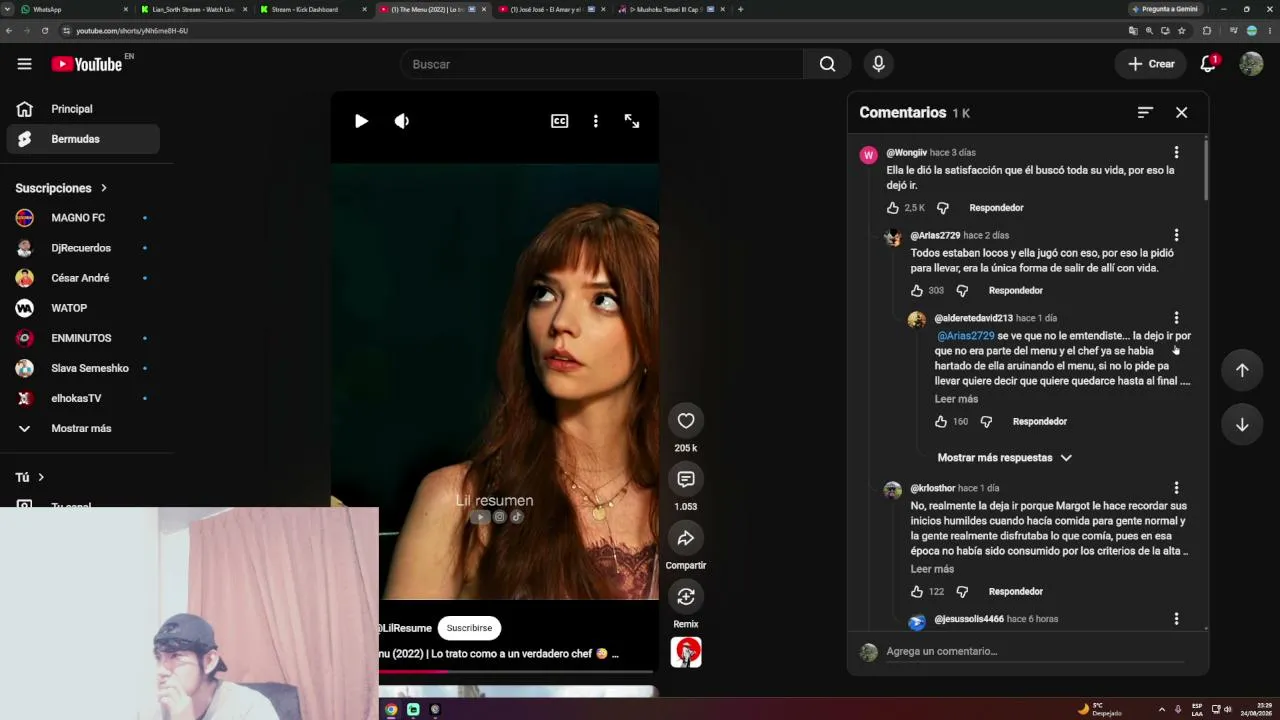Expand Mostrar más in subscriptions list
The width and height of the screenshot is (1280, 720).
(x=80, y=428)
